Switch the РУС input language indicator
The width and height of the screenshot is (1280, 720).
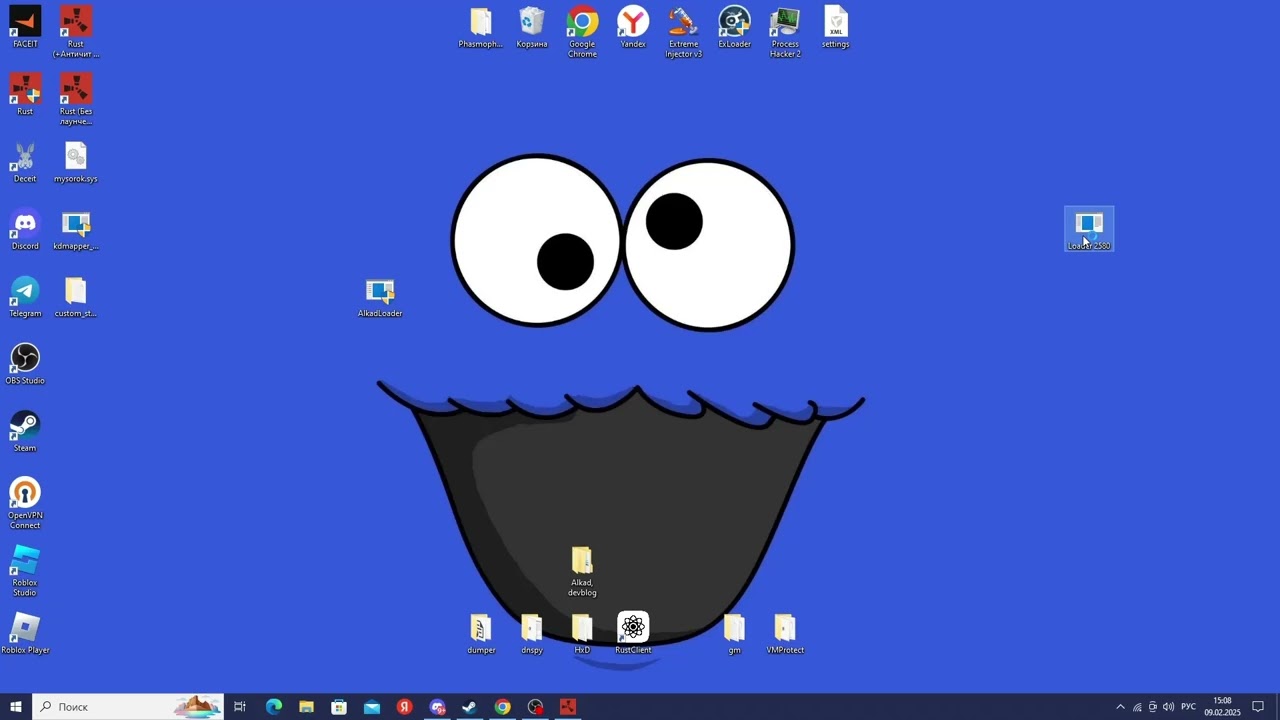(1188, 707)
